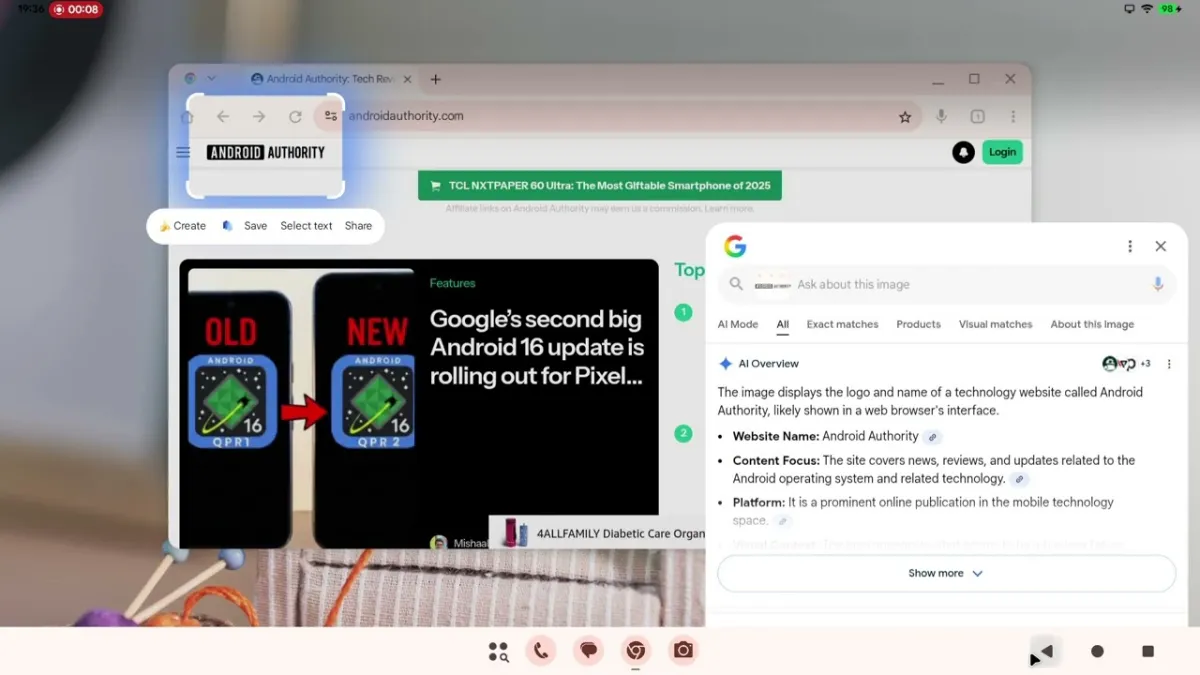The image size is (1200, 675).
Task: Tap the microphone icon in Chrome toolbar
Action: 941,117
